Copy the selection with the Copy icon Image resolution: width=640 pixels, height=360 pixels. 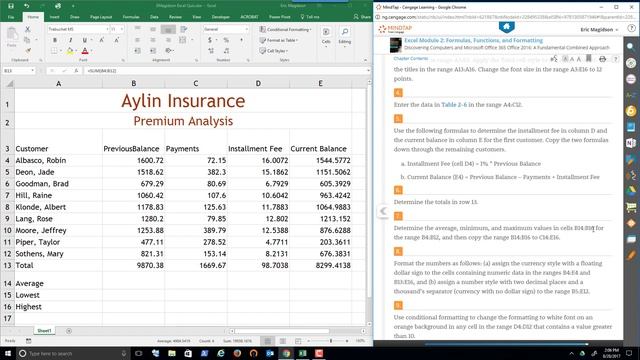click(x=27, y=40)
